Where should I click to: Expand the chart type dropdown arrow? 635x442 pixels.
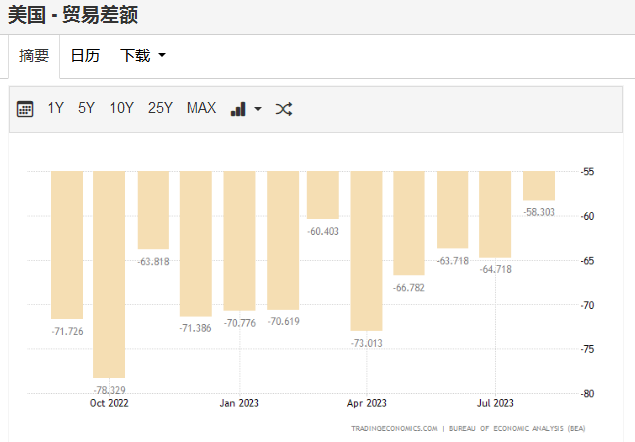point(257,109)
